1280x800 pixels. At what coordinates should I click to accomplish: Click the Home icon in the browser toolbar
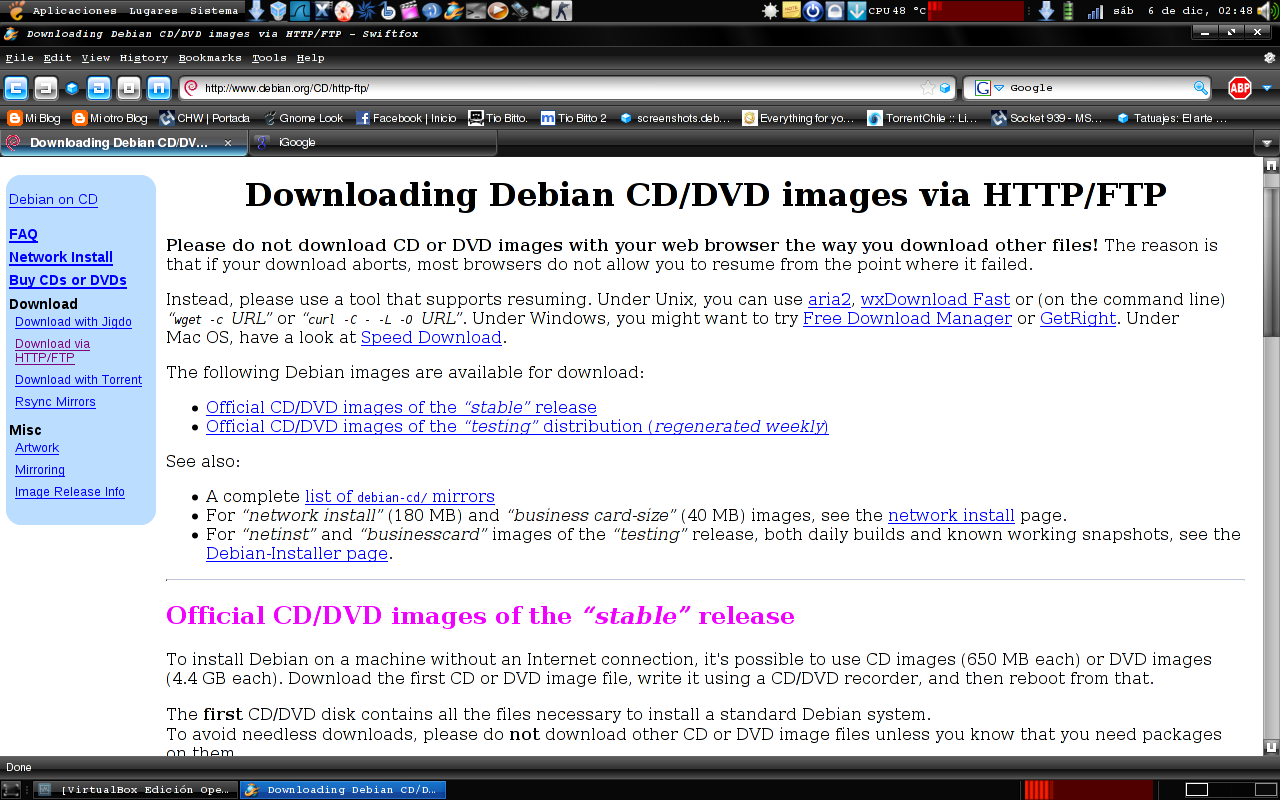pyautogui.click(x=158, y=88)
